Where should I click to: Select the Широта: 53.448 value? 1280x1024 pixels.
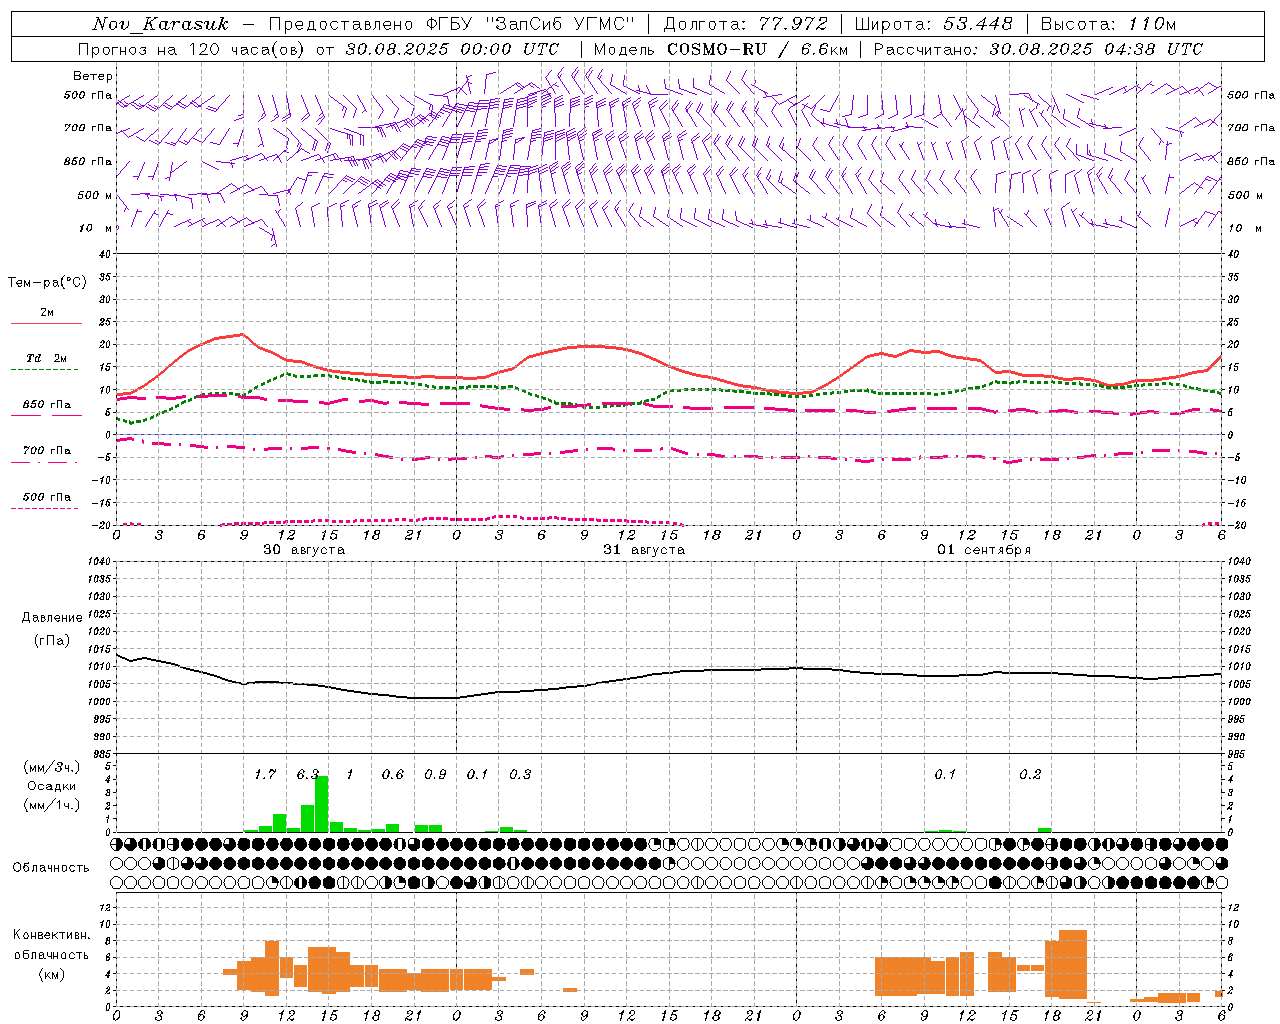coord(933,24)
